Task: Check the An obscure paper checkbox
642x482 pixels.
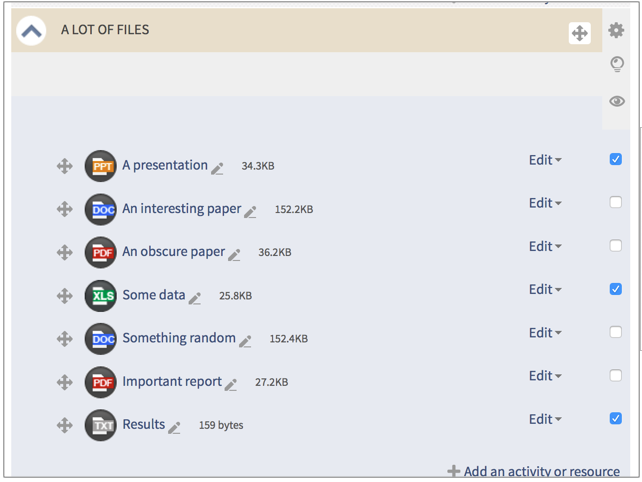Action: pyautogui.click(x=615, y=245)
